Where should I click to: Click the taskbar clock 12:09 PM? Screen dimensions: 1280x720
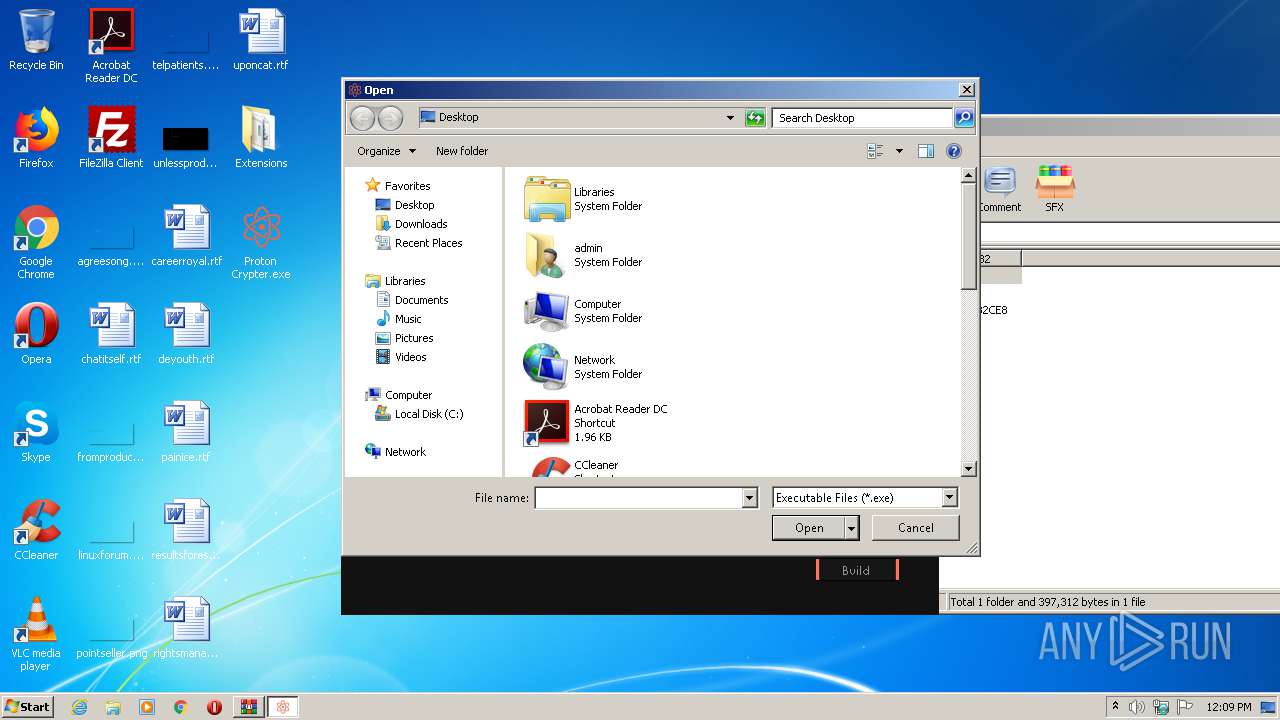pos(1229,707)
